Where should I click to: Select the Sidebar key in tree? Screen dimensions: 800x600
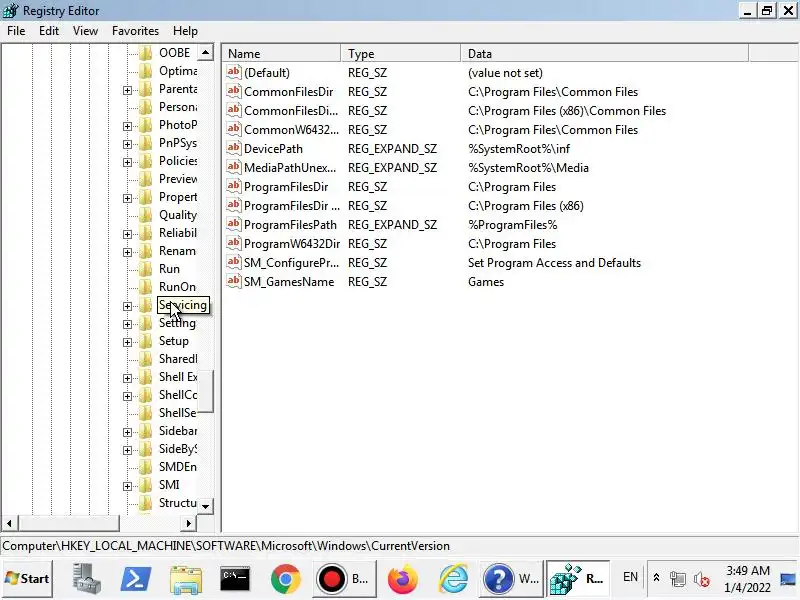click(x=178, y=431)
